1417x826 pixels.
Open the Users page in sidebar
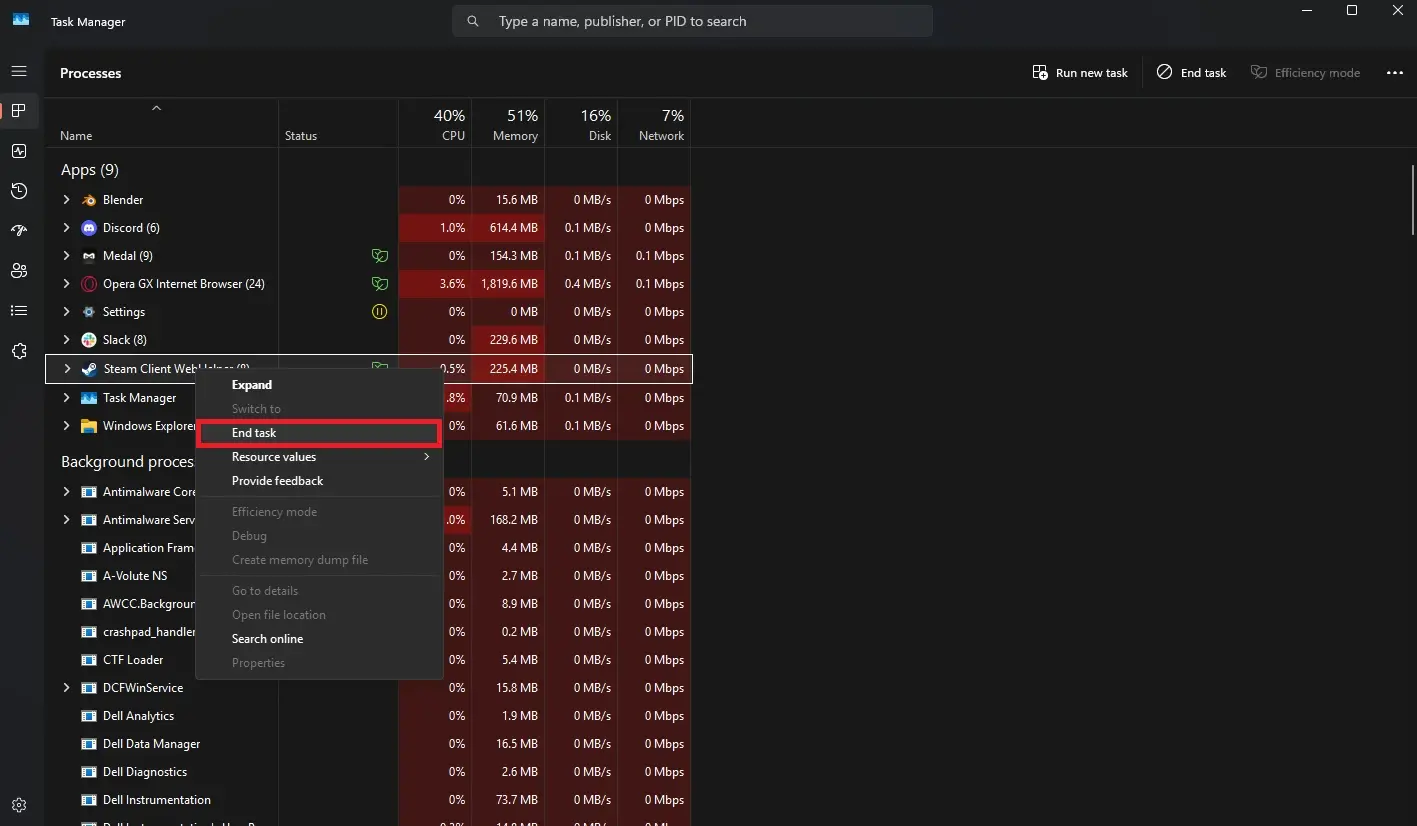18,271
